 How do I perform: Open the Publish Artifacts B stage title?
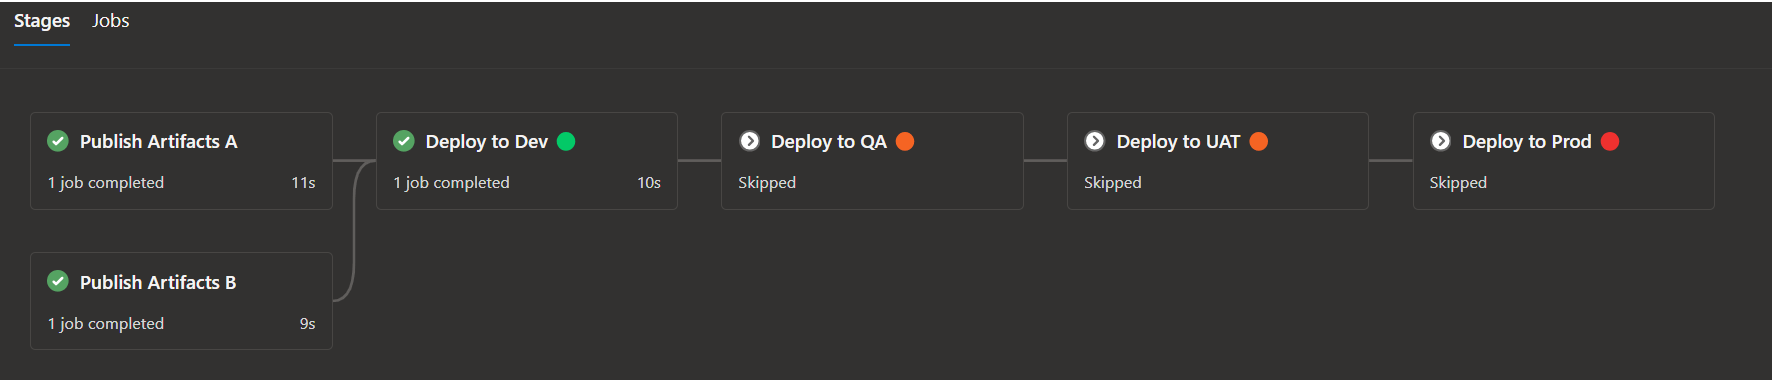pyautogui.click(x=158, y=283)
